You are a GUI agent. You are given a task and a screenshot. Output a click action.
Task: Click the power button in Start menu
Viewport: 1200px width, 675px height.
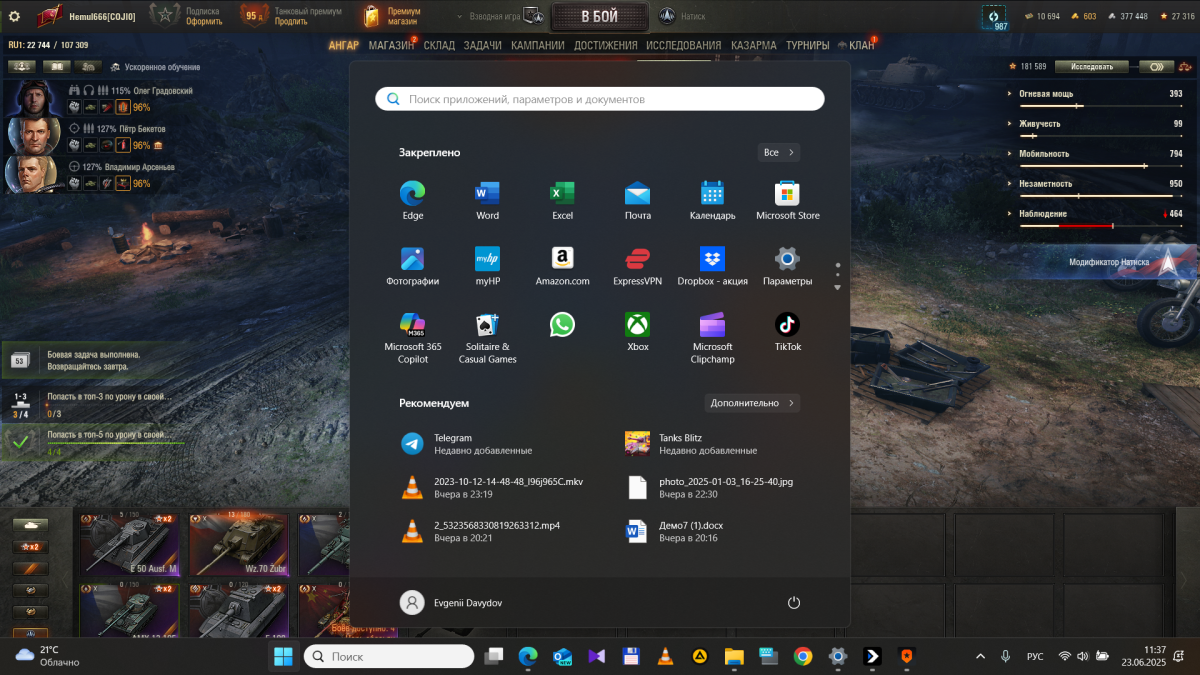click(x=794, y=602)
